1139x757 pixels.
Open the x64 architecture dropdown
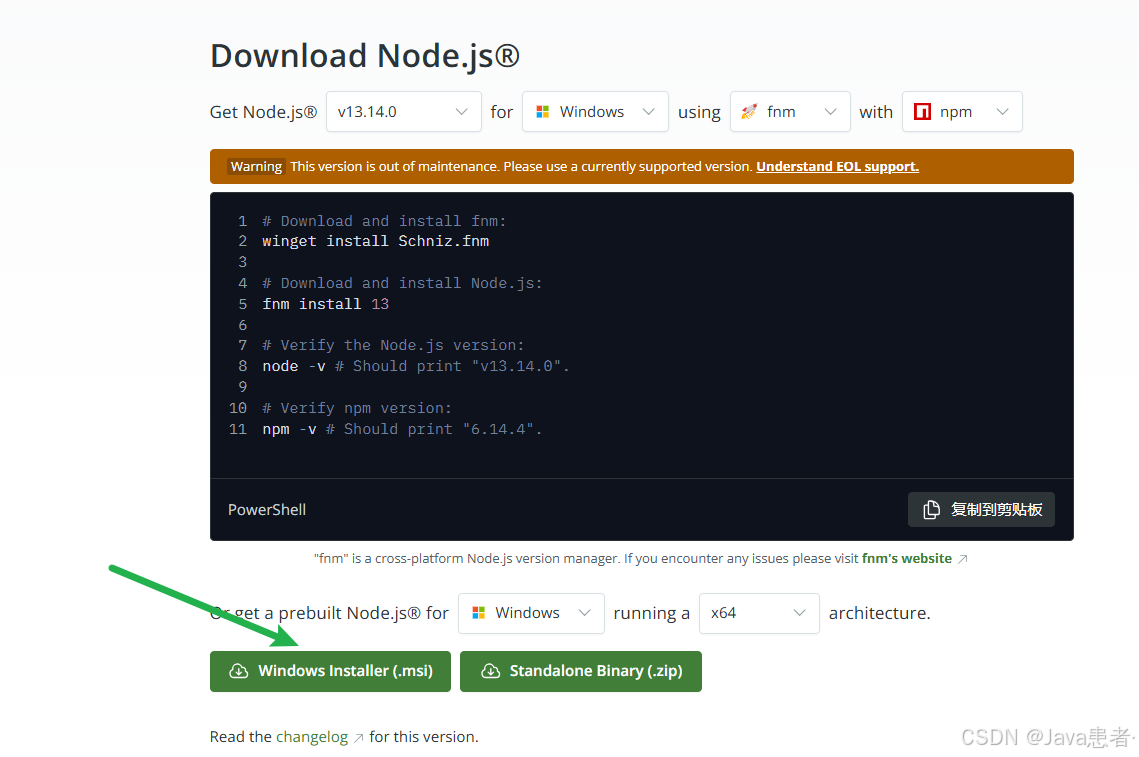pos(759,613)
